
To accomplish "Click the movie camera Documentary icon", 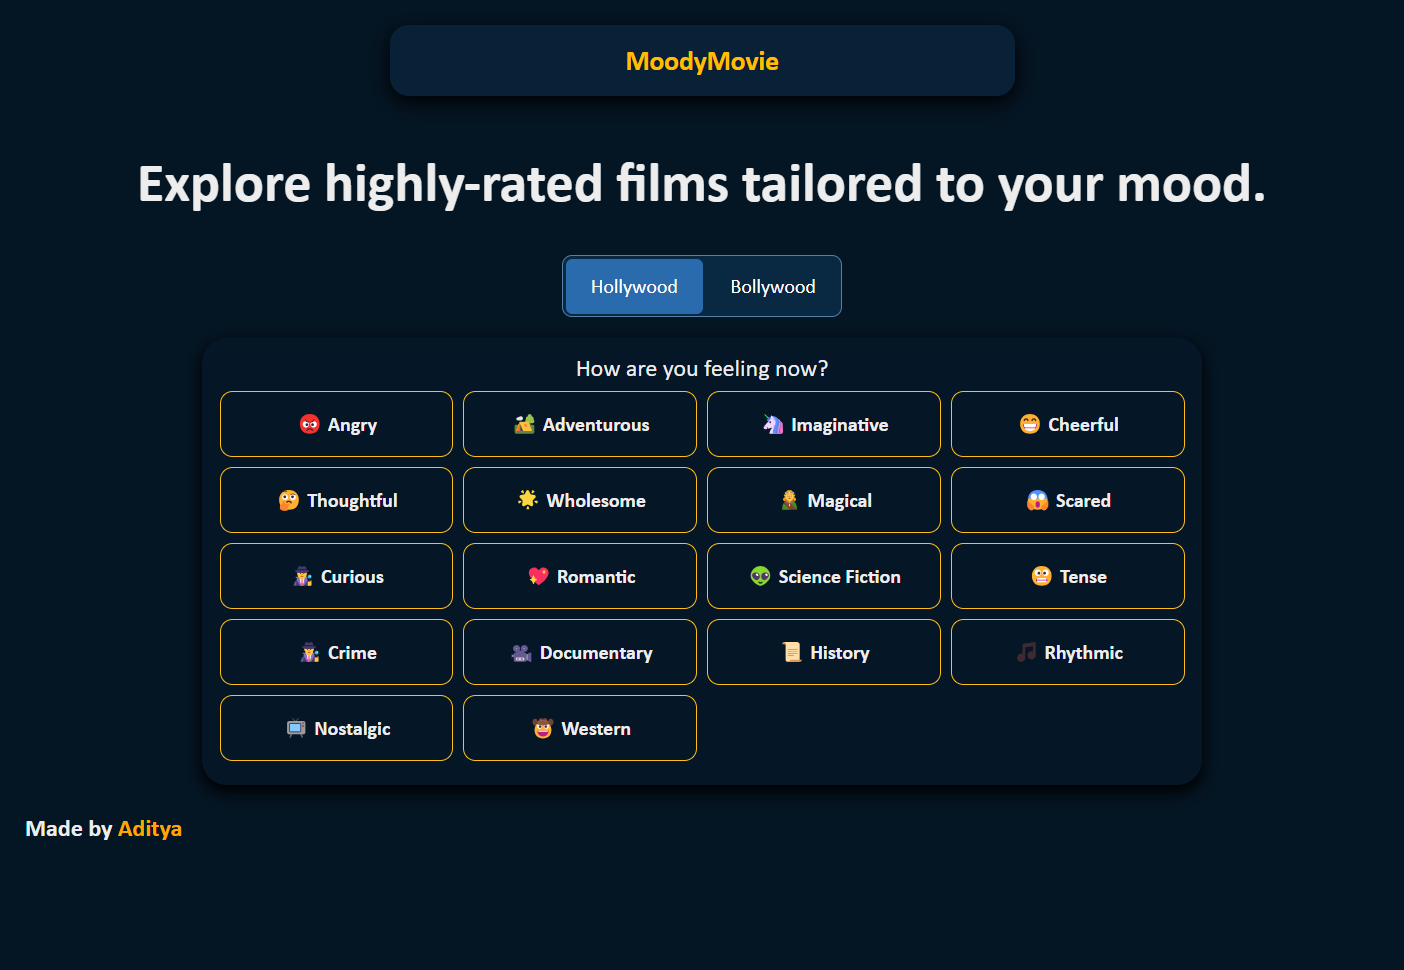I will [522, 653].
